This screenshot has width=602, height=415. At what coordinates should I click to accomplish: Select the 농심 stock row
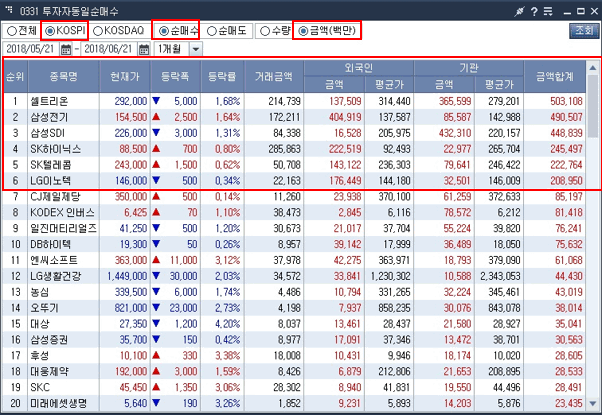click(x=295, y=292)
